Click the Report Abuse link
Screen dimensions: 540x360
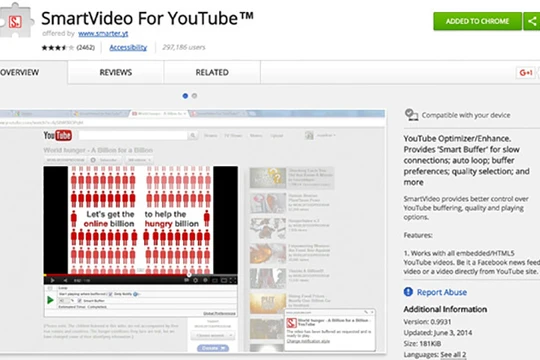[442, 292]
